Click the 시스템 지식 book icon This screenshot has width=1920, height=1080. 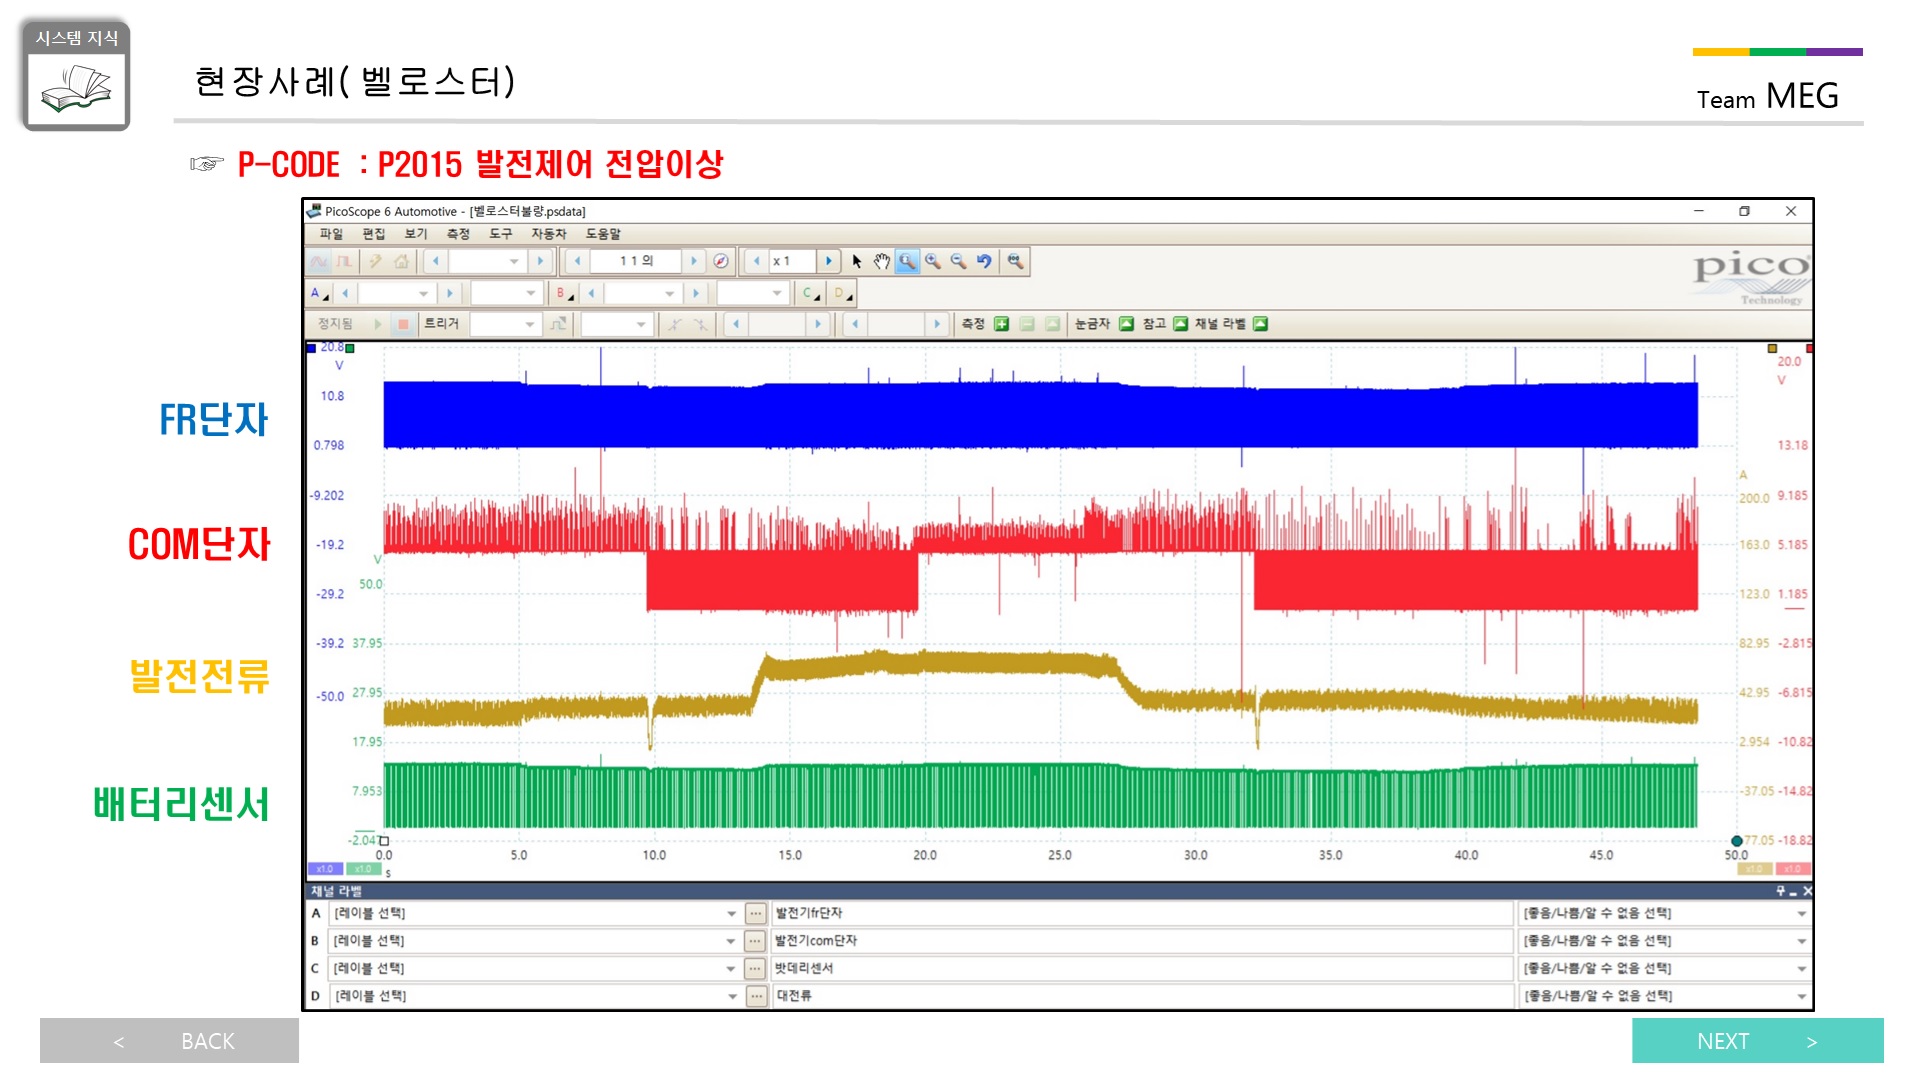pos(76,76)
